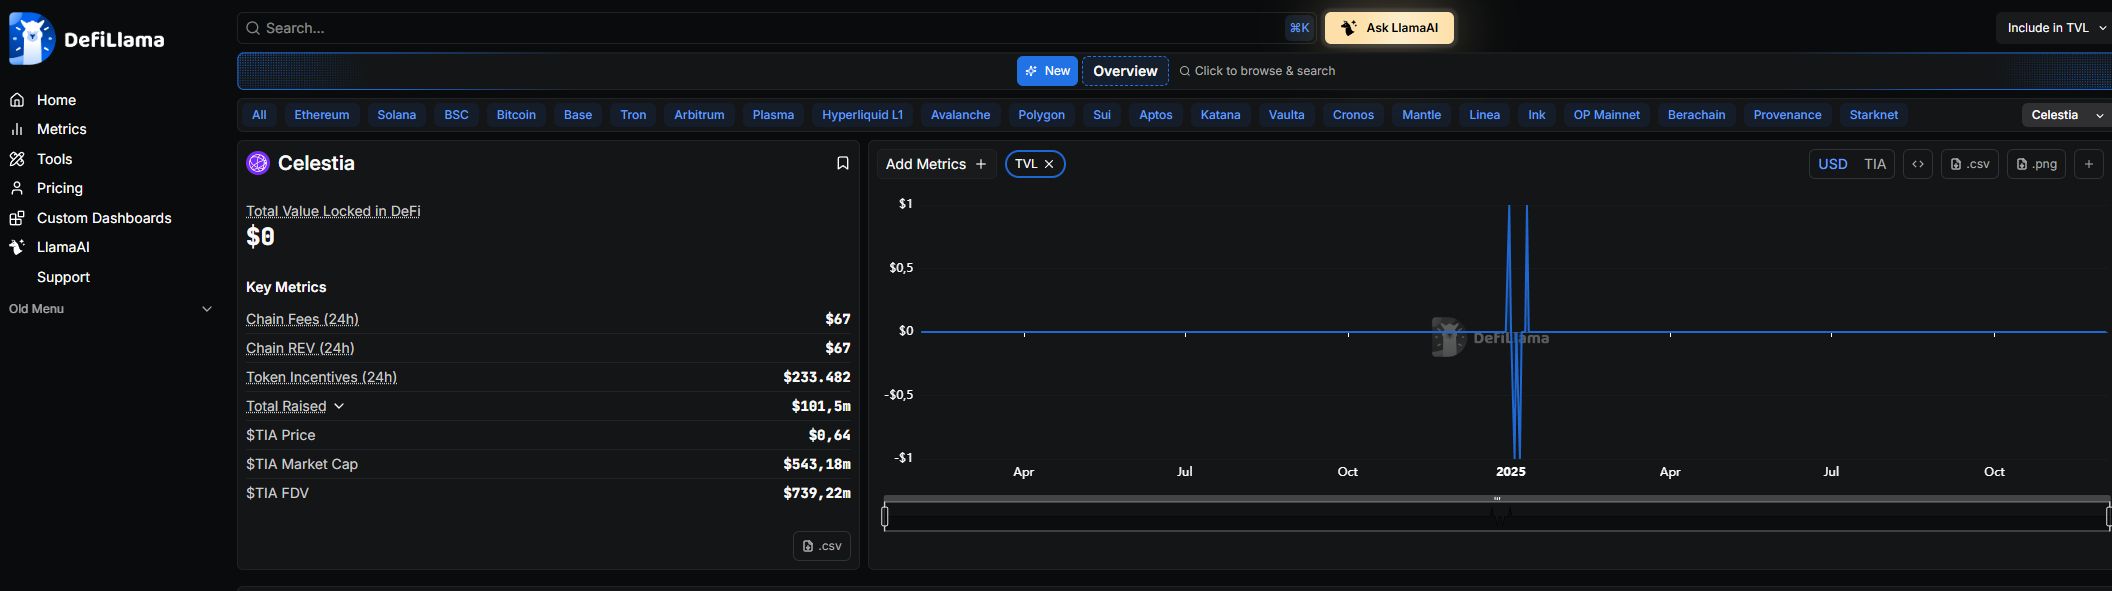The image size is (2112, 591).
Task: Click the plus icon beside .png
Action: [x=2088, y=164]
